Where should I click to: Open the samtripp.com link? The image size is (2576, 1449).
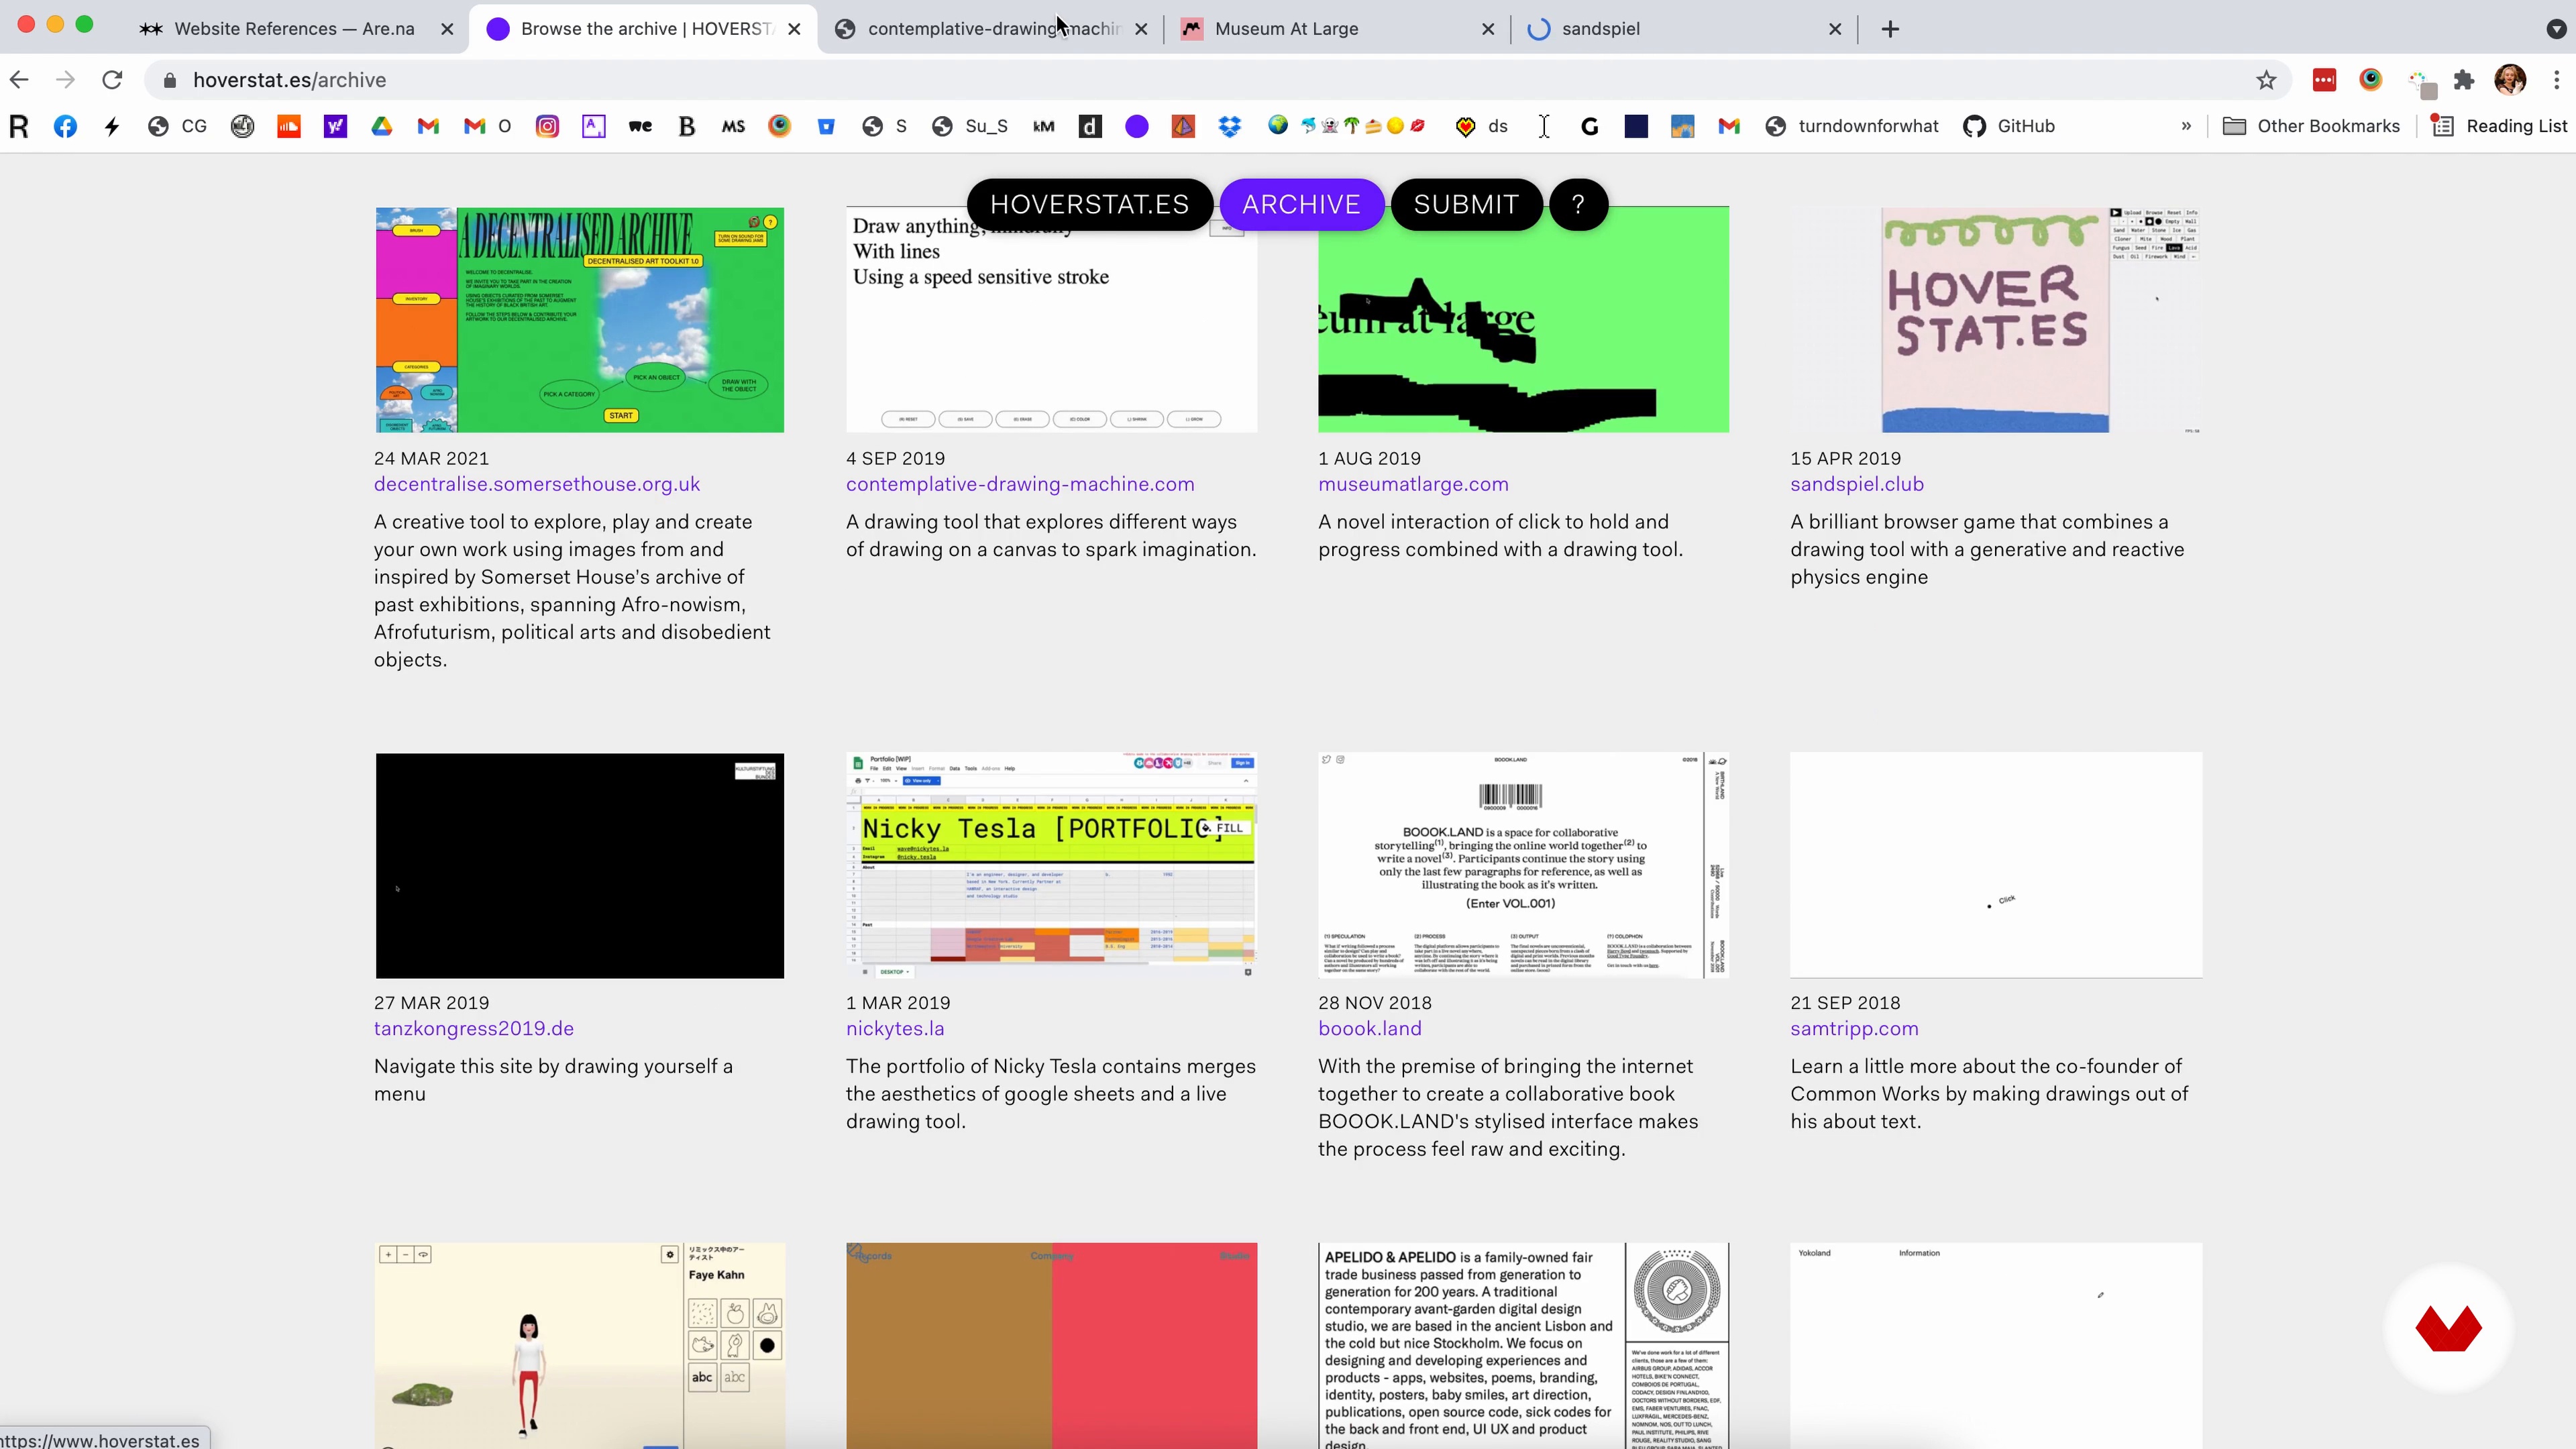click(x=1854, y=1028)
